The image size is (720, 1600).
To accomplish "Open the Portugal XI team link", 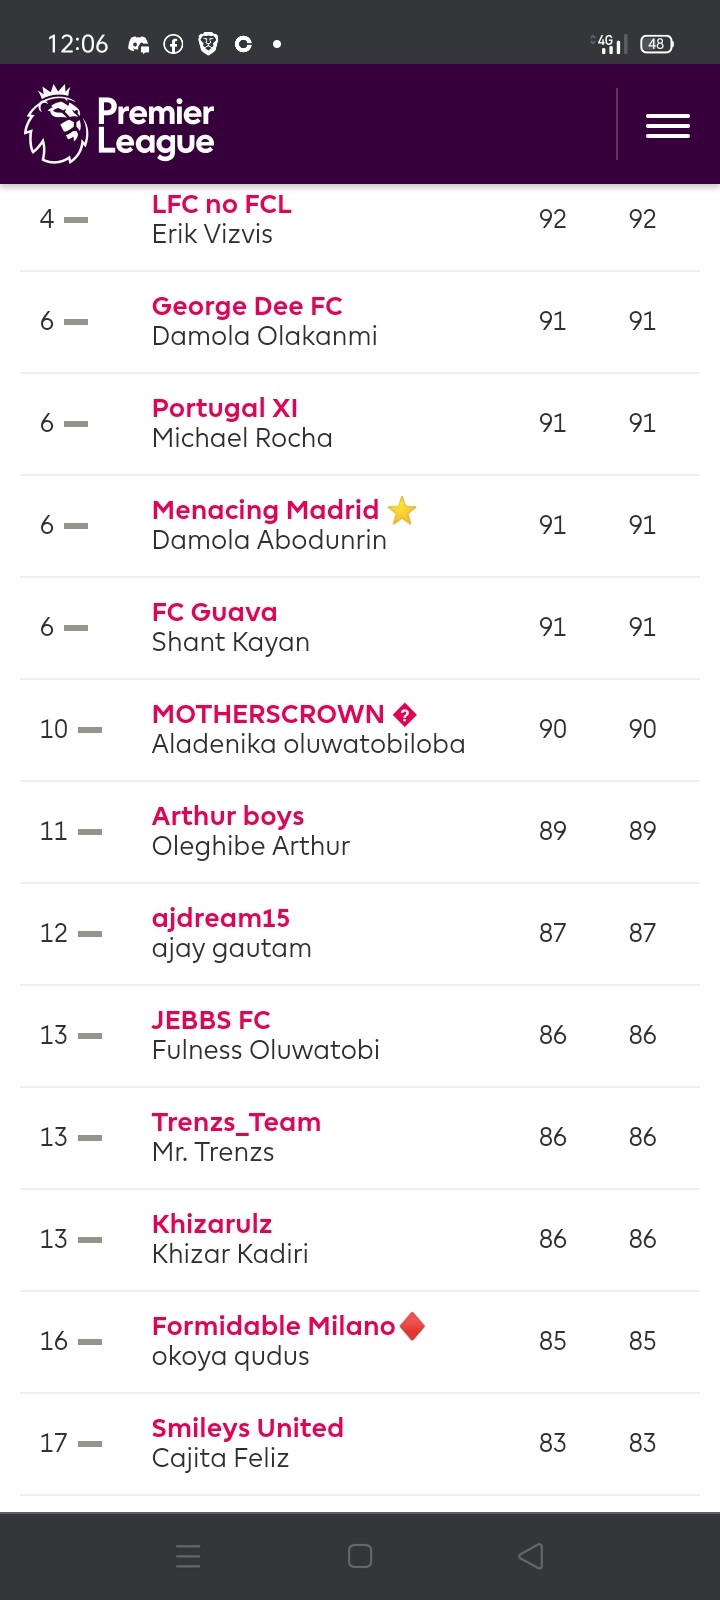I will [225, 408].
